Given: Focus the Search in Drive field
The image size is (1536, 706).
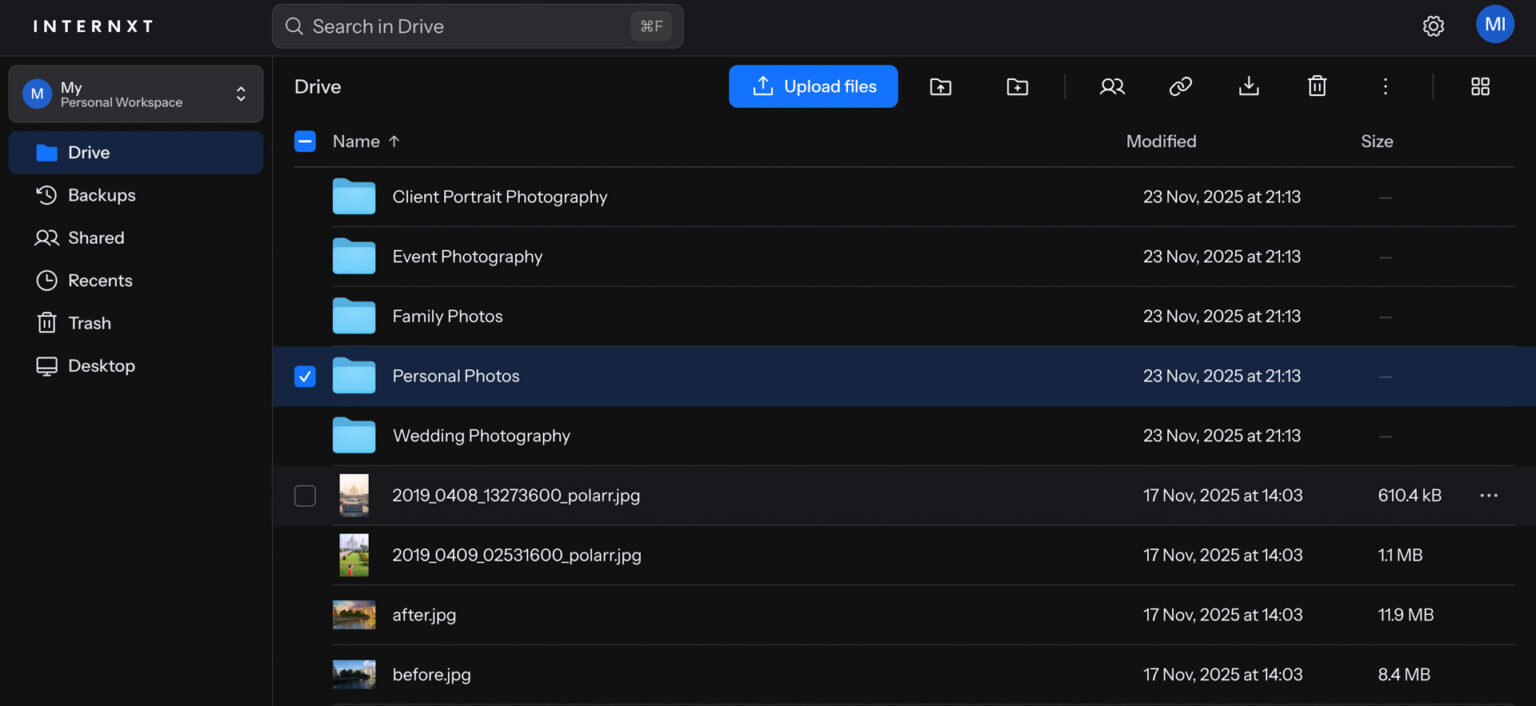Looking at the screenshot, I should (478, 26).
